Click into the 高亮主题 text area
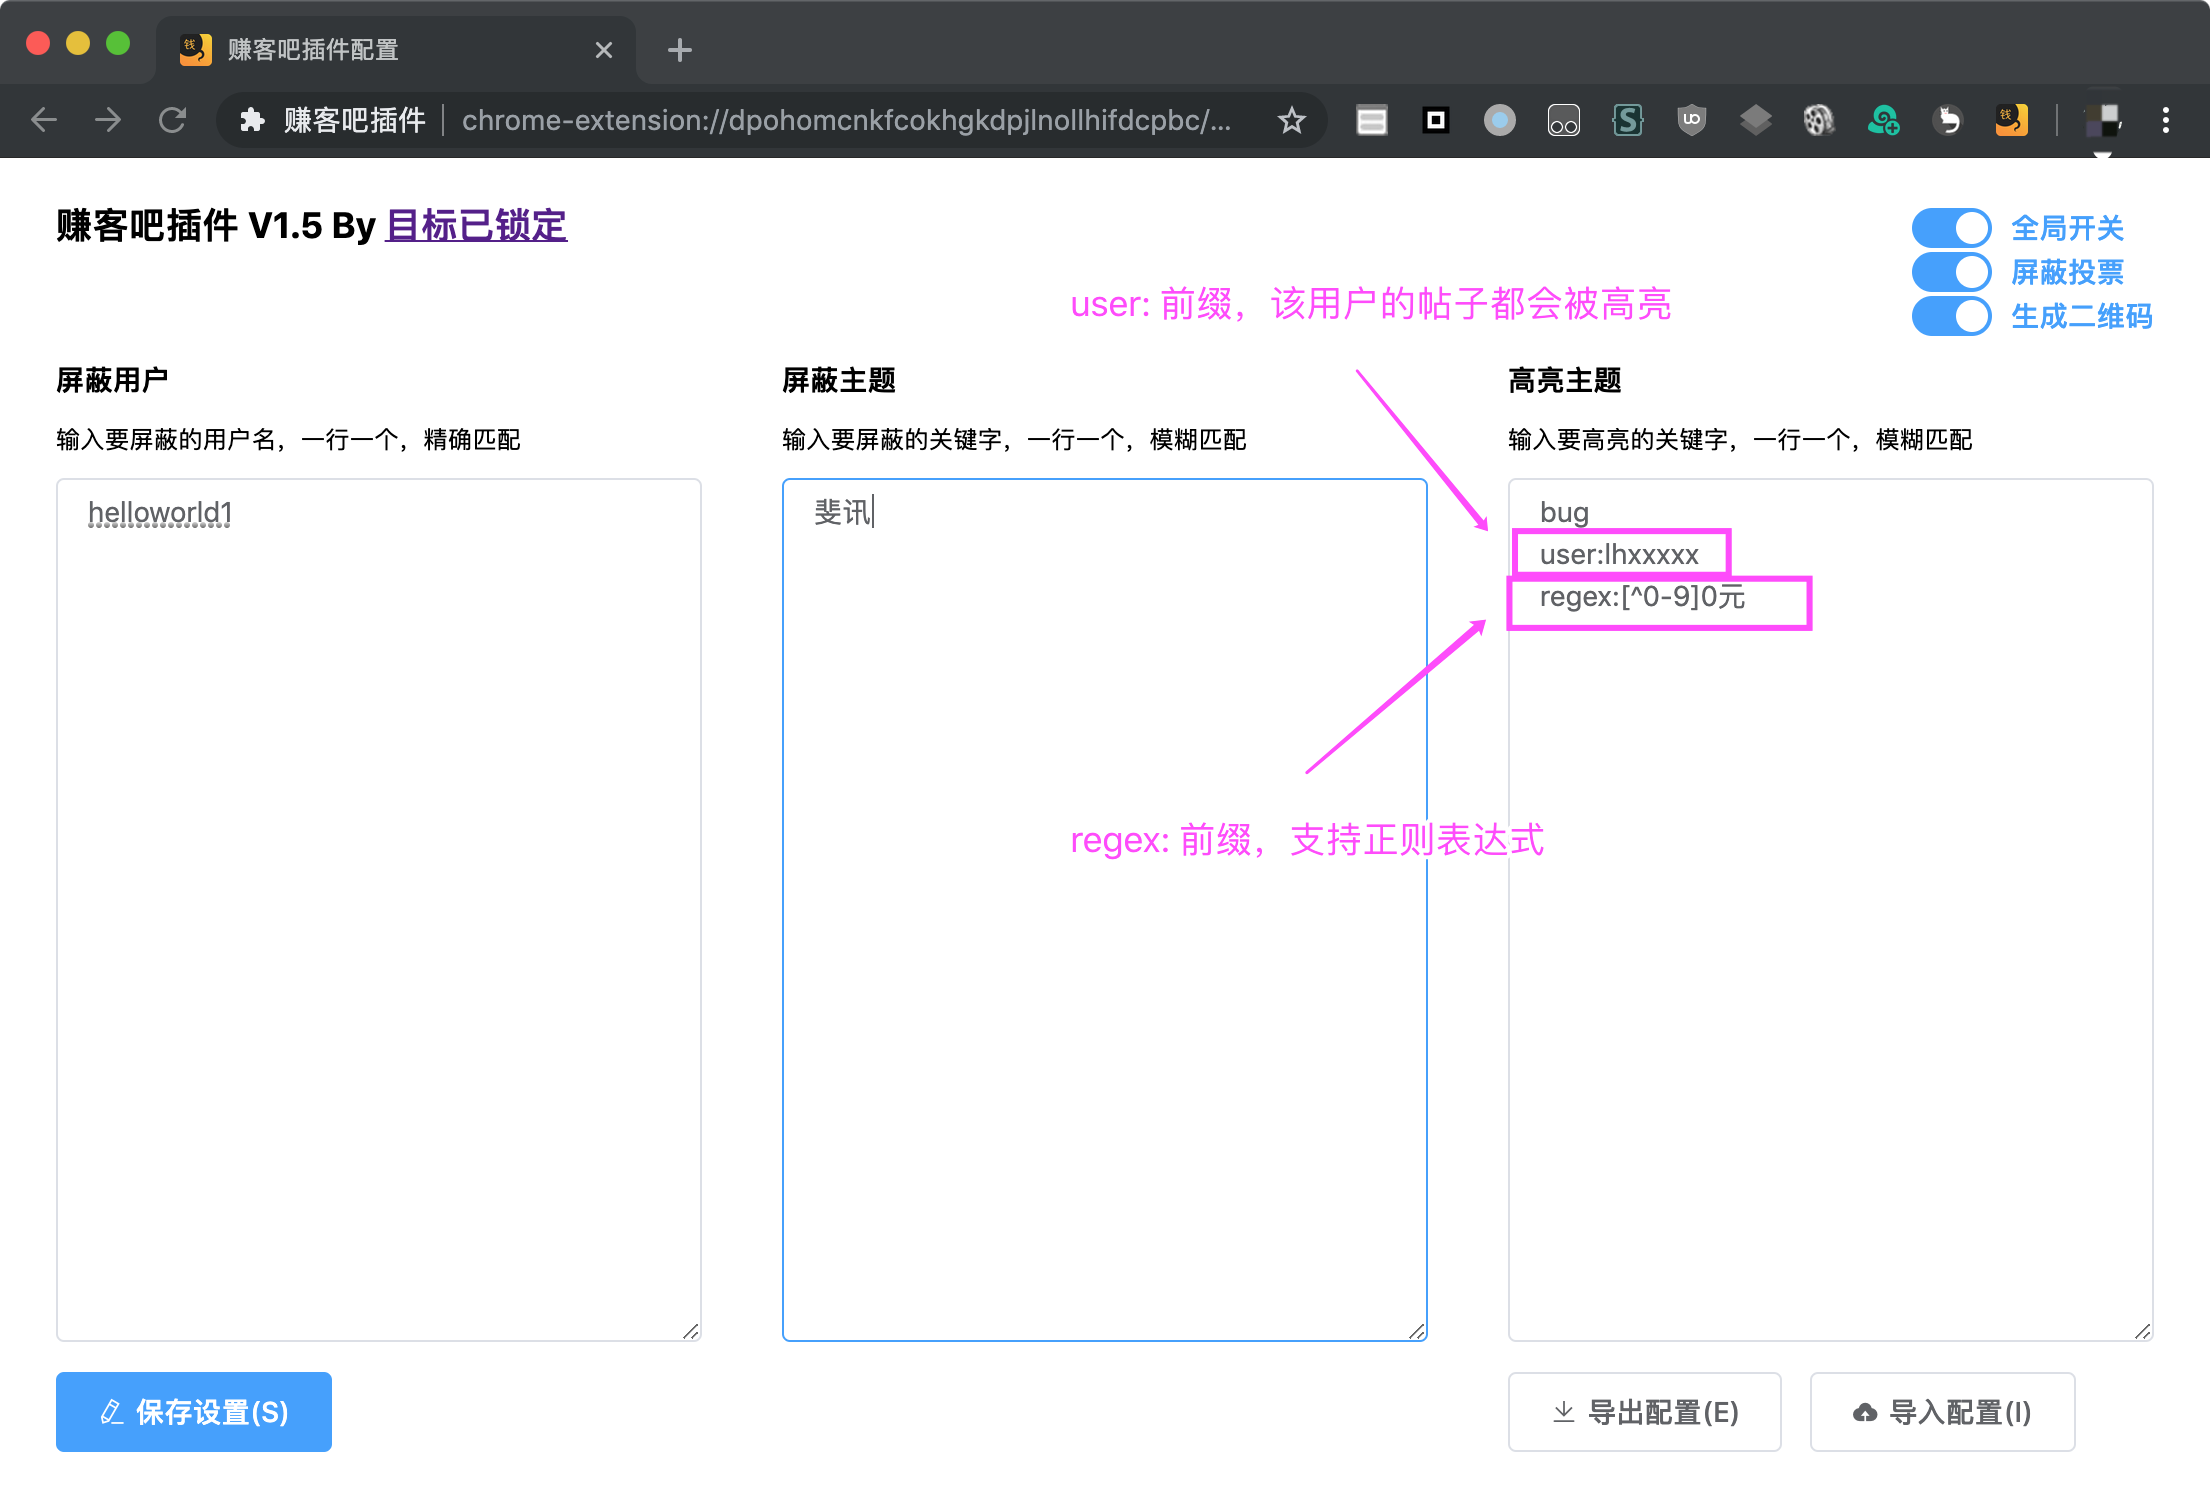Image resolution: width=2210 pixels, height=1486 pixels. pyautogui.click(x=1830, y=909)
